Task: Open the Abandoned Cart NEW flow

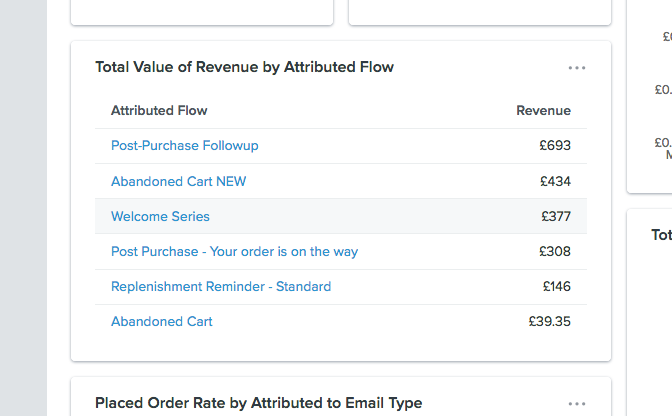Action: pos(178,181)
